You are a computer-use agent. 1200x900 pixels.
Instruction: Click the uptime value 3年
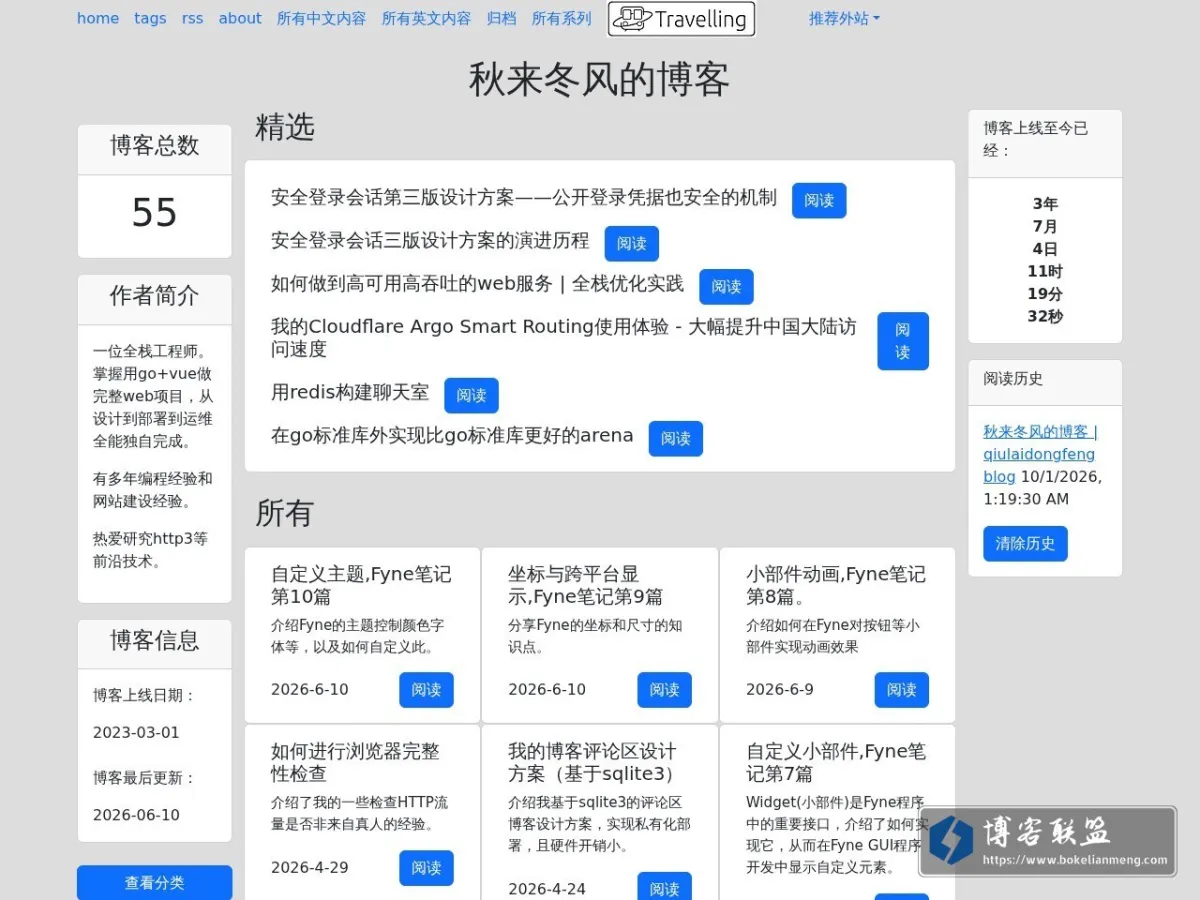[1045, 204]
